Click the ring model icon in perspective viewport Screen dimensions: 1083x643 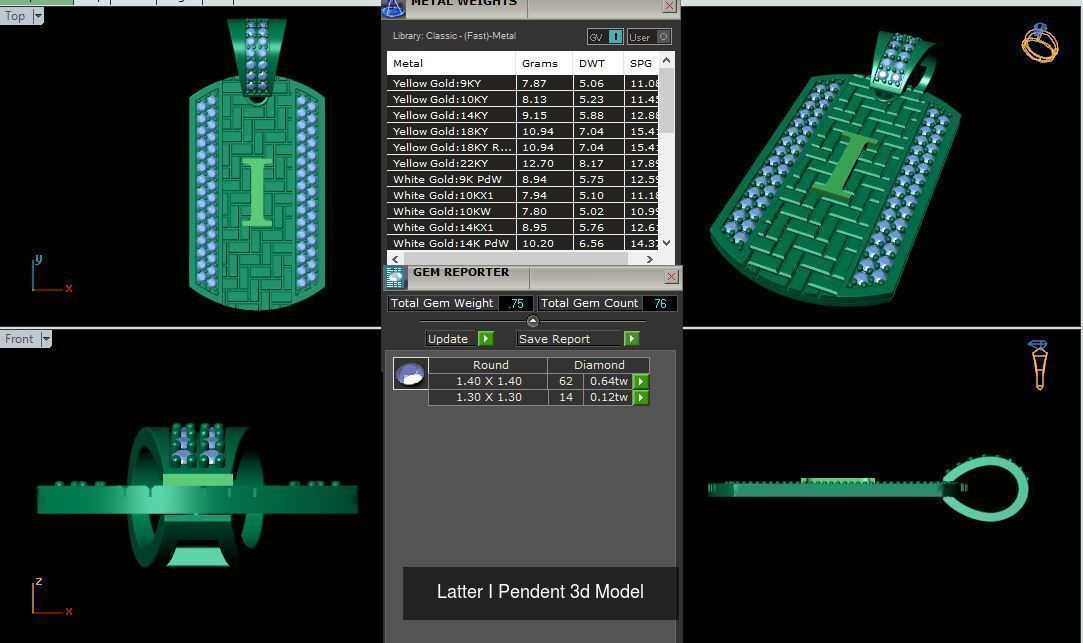[1039, 43]
